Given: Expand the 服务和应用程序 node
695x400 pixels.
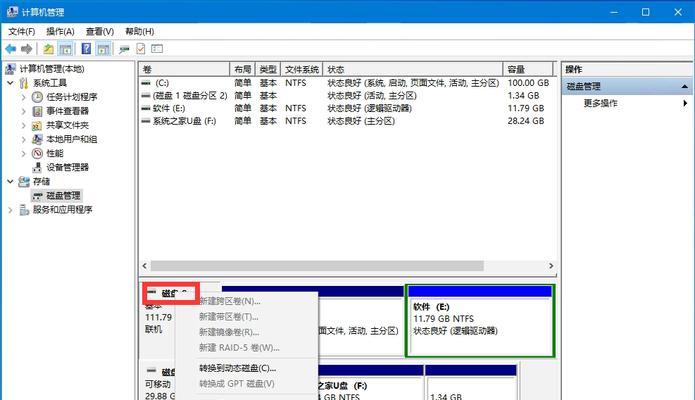Looking at the screenshot, I should point(10,210).
